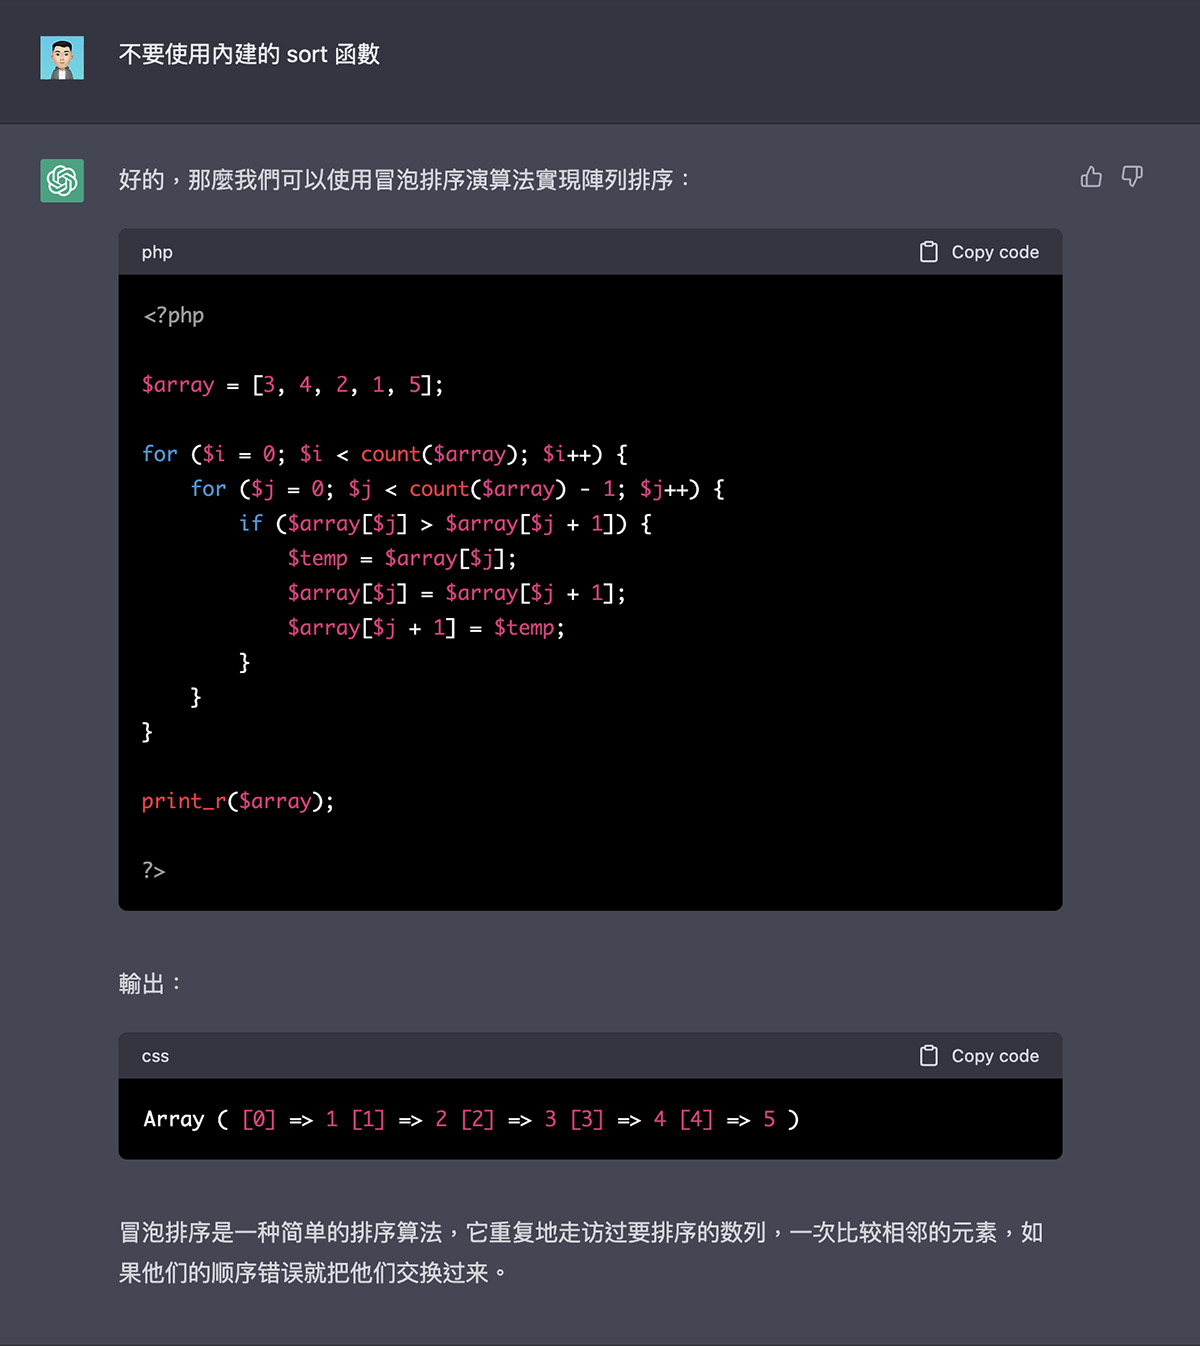Click the clipboard icon in the css block header
Viewport: 1200px width, 1346px height.
point(929,1056)
